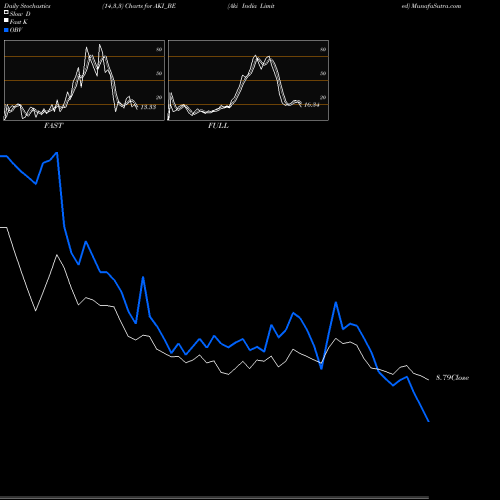Click the 20 level label on FAST chart
Viewport: 500px width, 500px height.
tap(159, 97)
